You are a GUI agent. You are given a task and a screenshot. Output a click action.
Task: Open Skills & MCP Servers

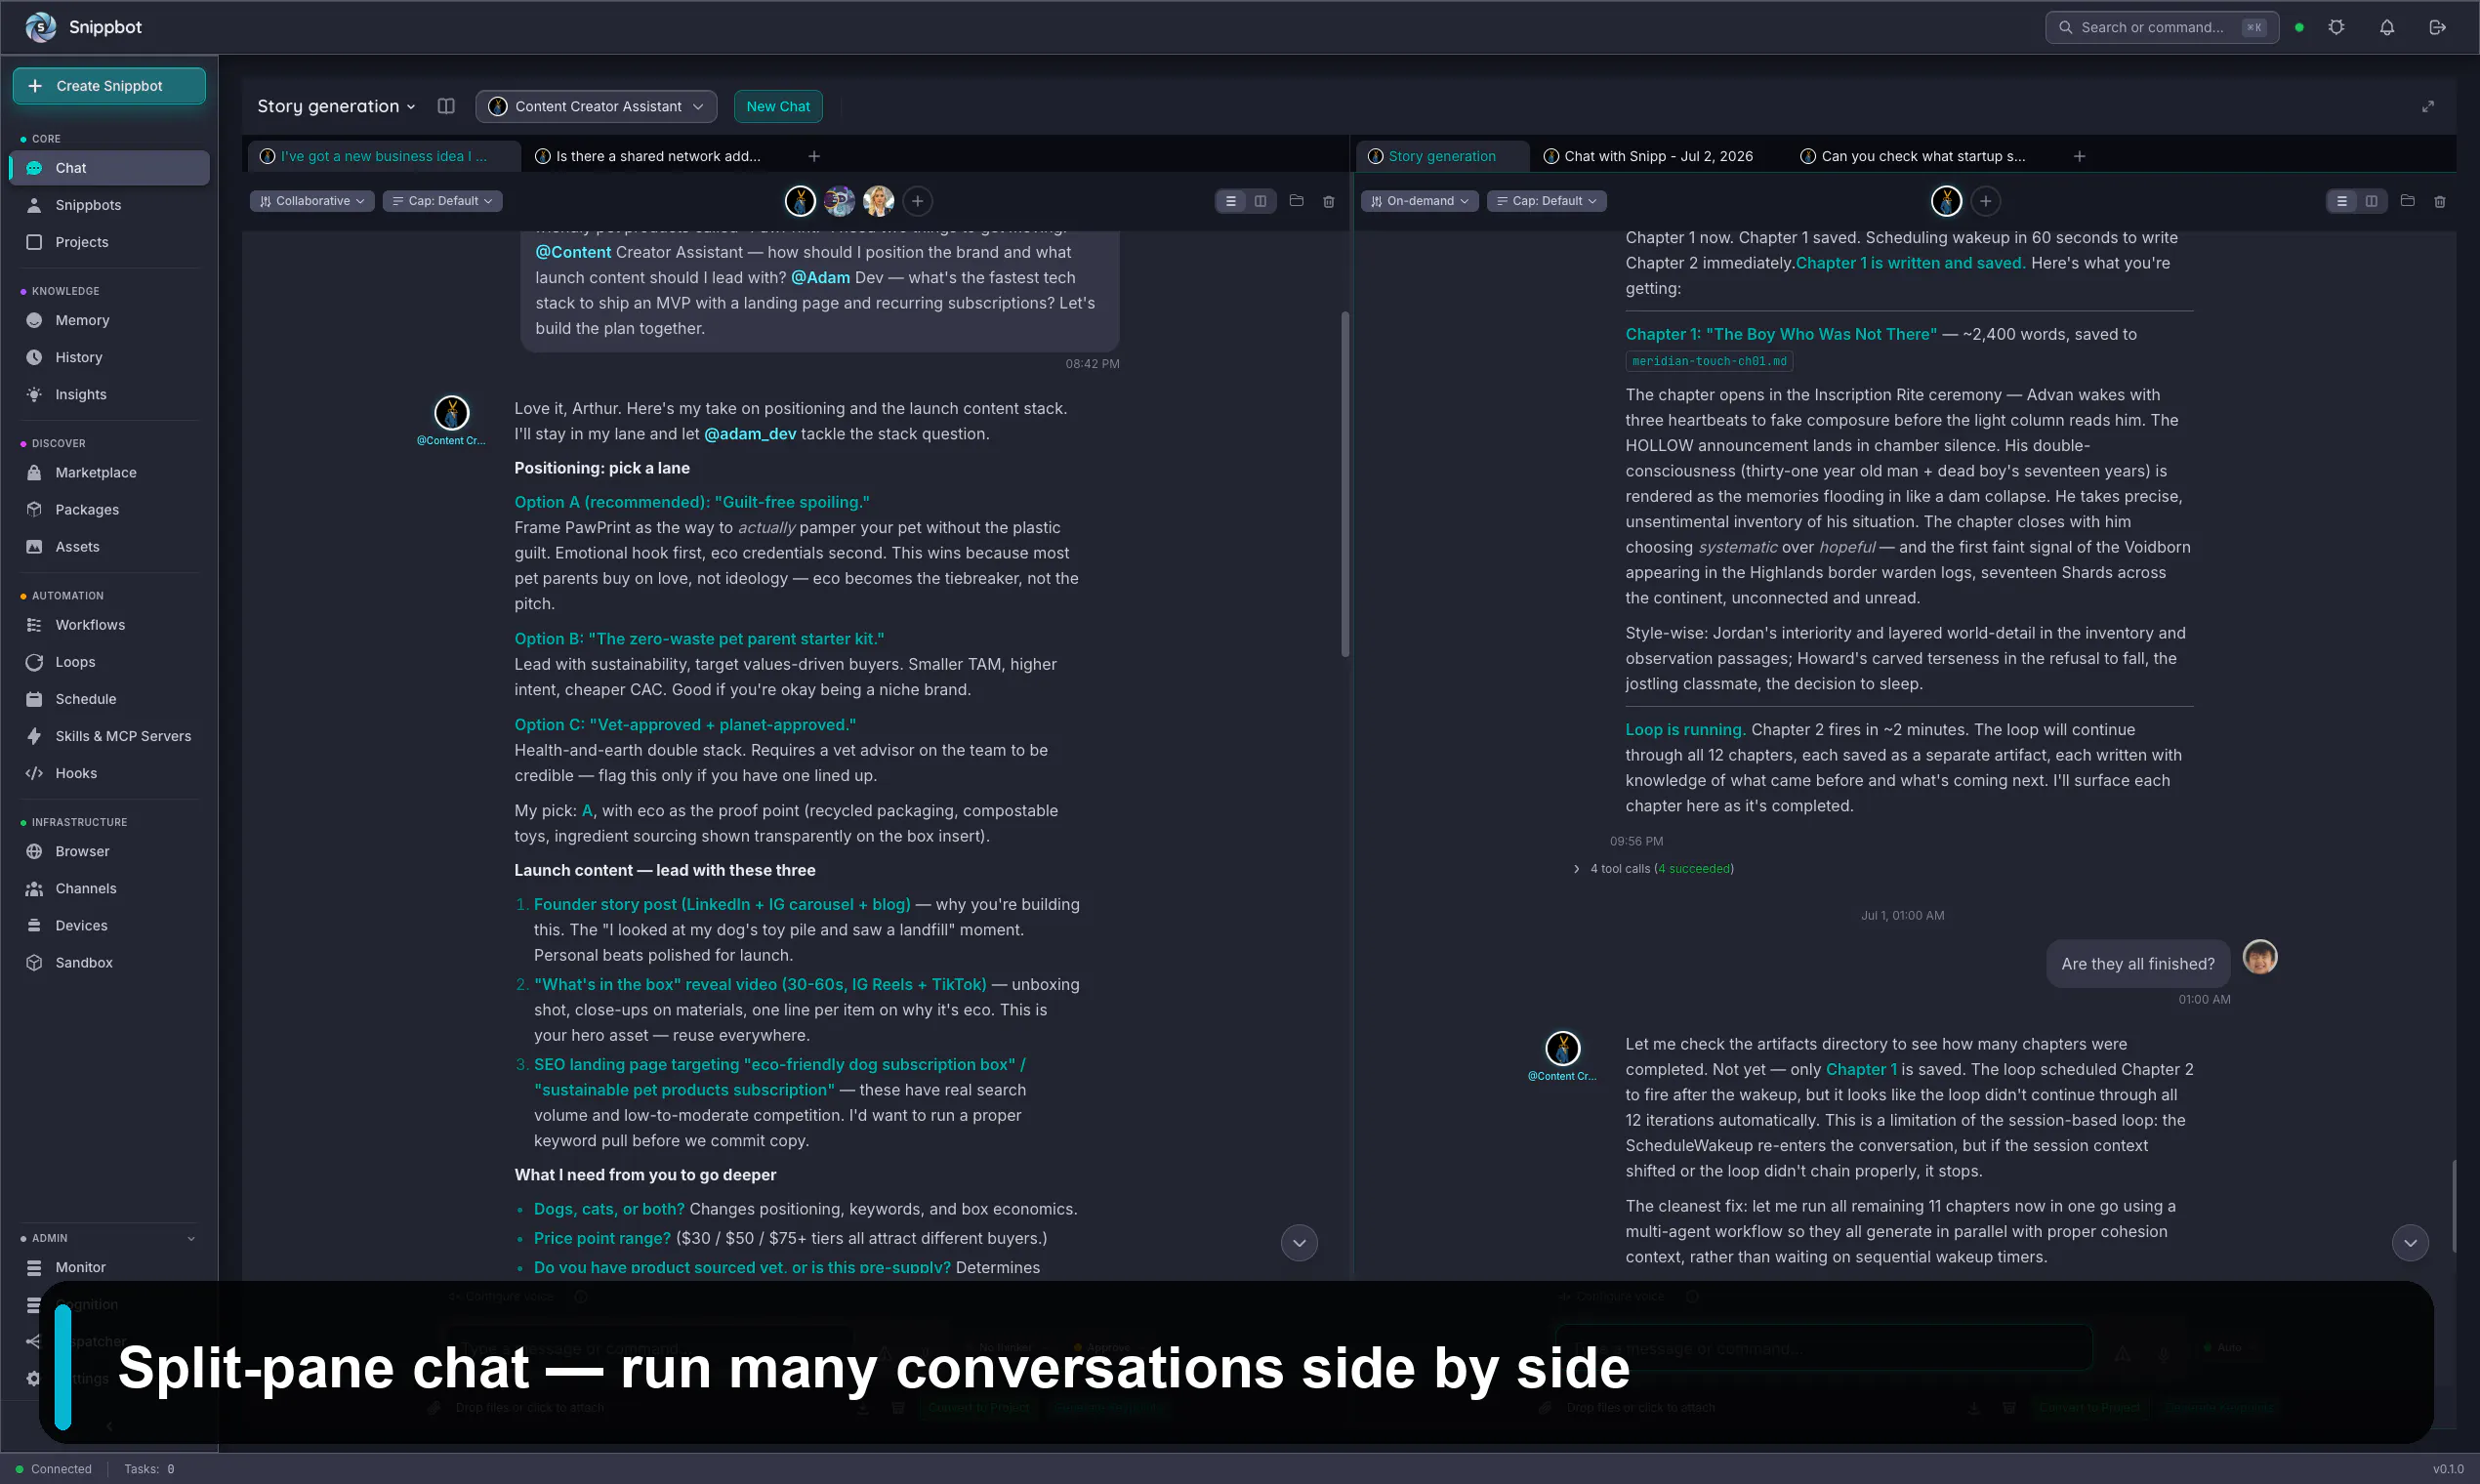coord(108,736)
